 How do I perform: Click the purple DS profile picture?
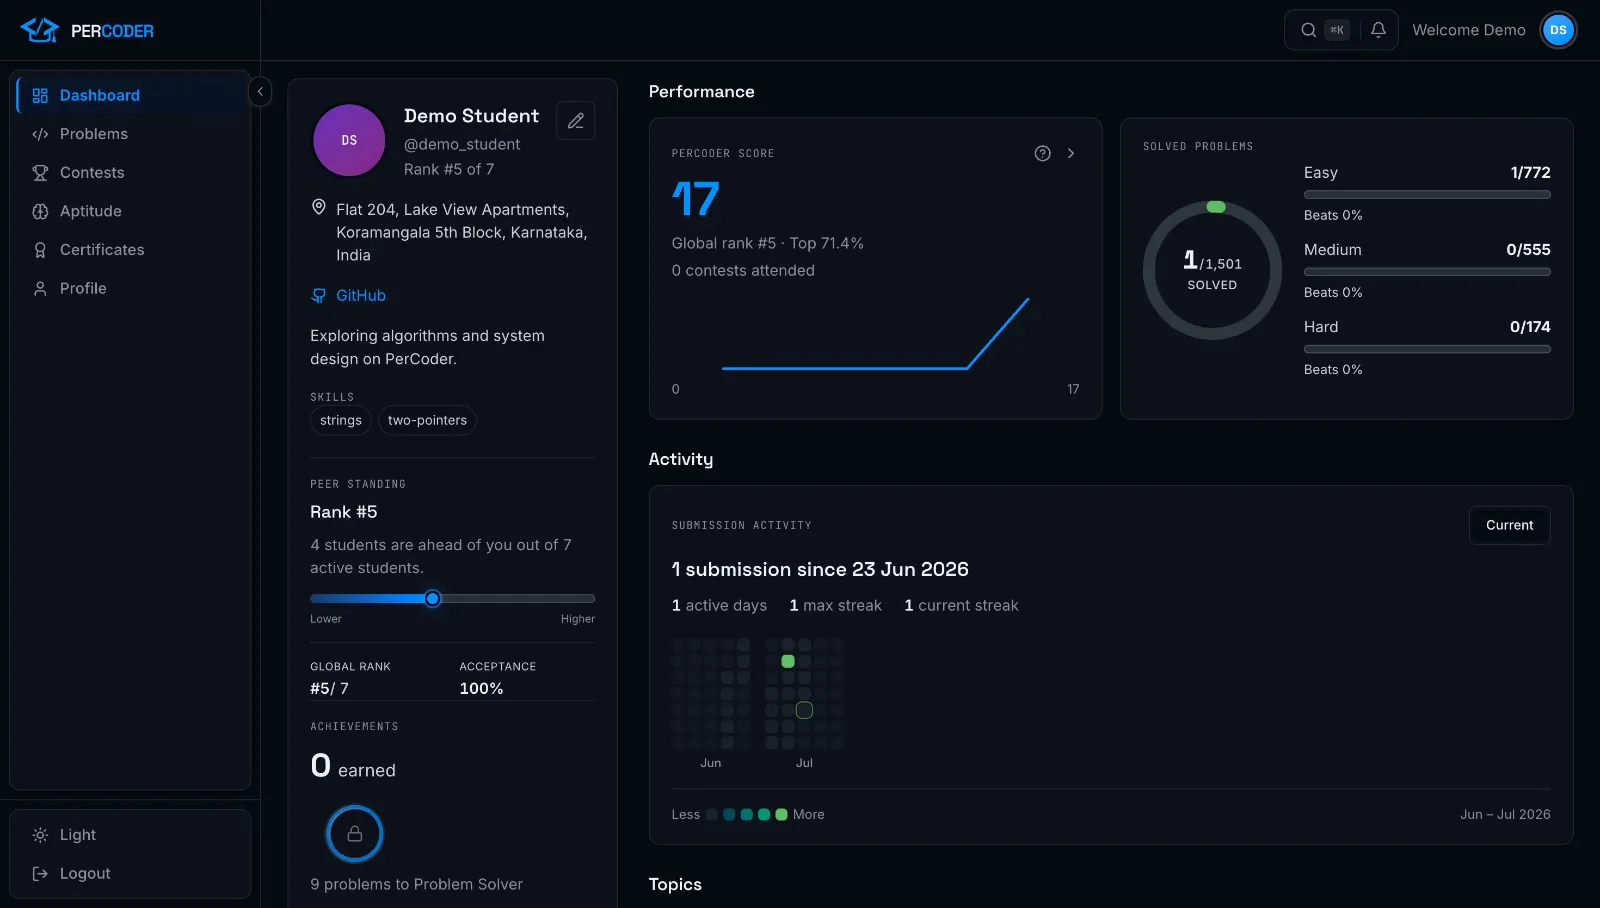[349, 140]
